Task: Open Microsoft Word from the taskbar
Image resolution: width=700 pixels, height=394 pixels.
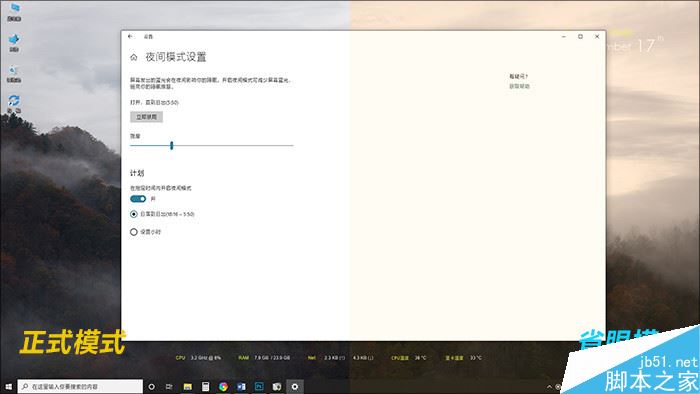Action: pyautogui.click(x=241, y=387)
